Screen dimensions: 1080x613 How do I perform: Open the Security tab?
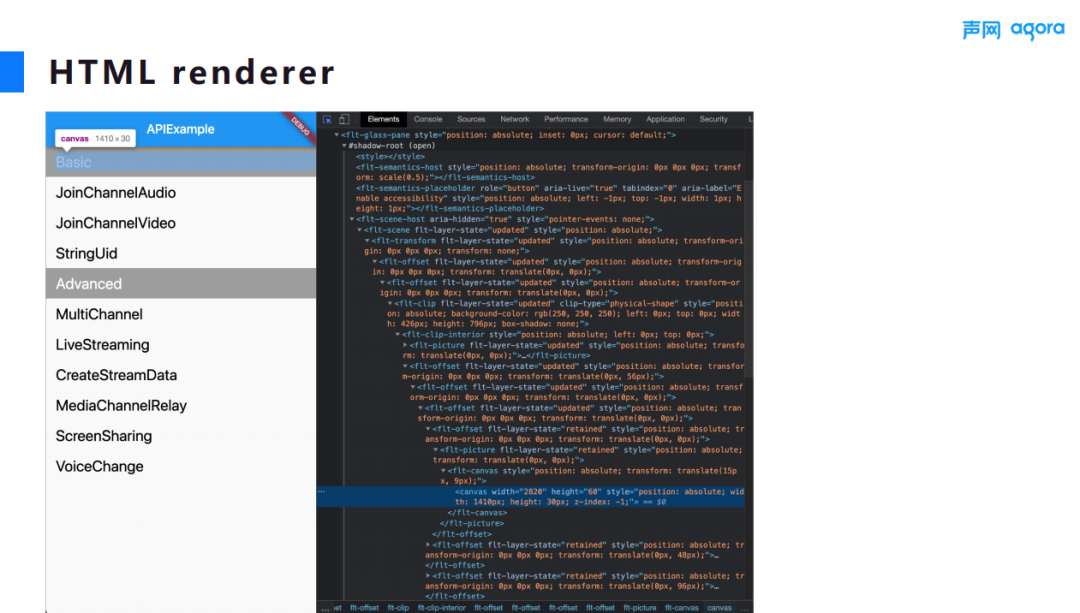point(714,119)
